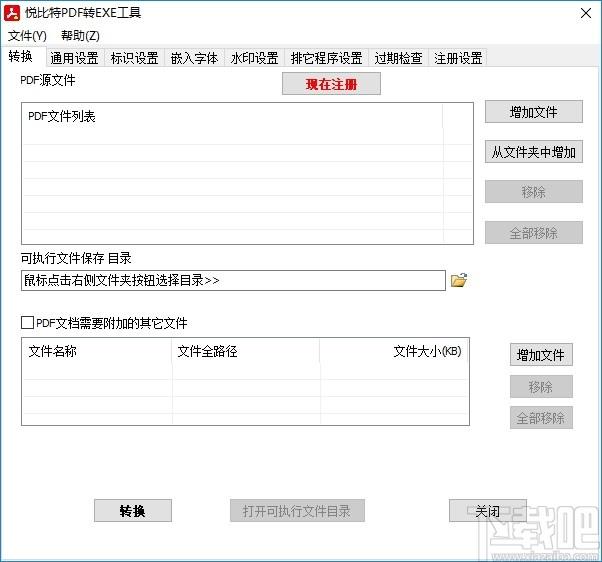This screenshot has height=562, width=602.
Task: Click the 文件大小(KB) column header
Action: pos(394,351)
